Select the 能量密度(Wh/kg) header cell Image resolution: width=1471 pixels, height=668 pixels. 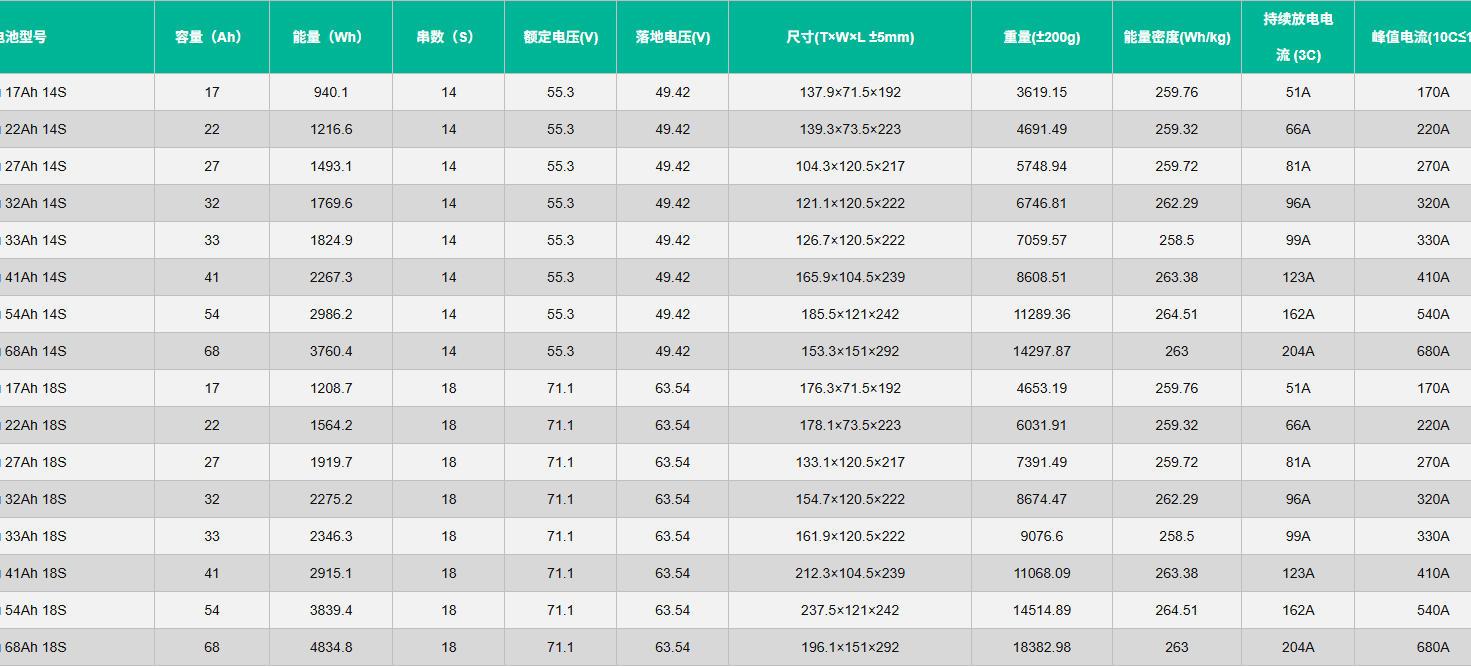coord(1176,37)
